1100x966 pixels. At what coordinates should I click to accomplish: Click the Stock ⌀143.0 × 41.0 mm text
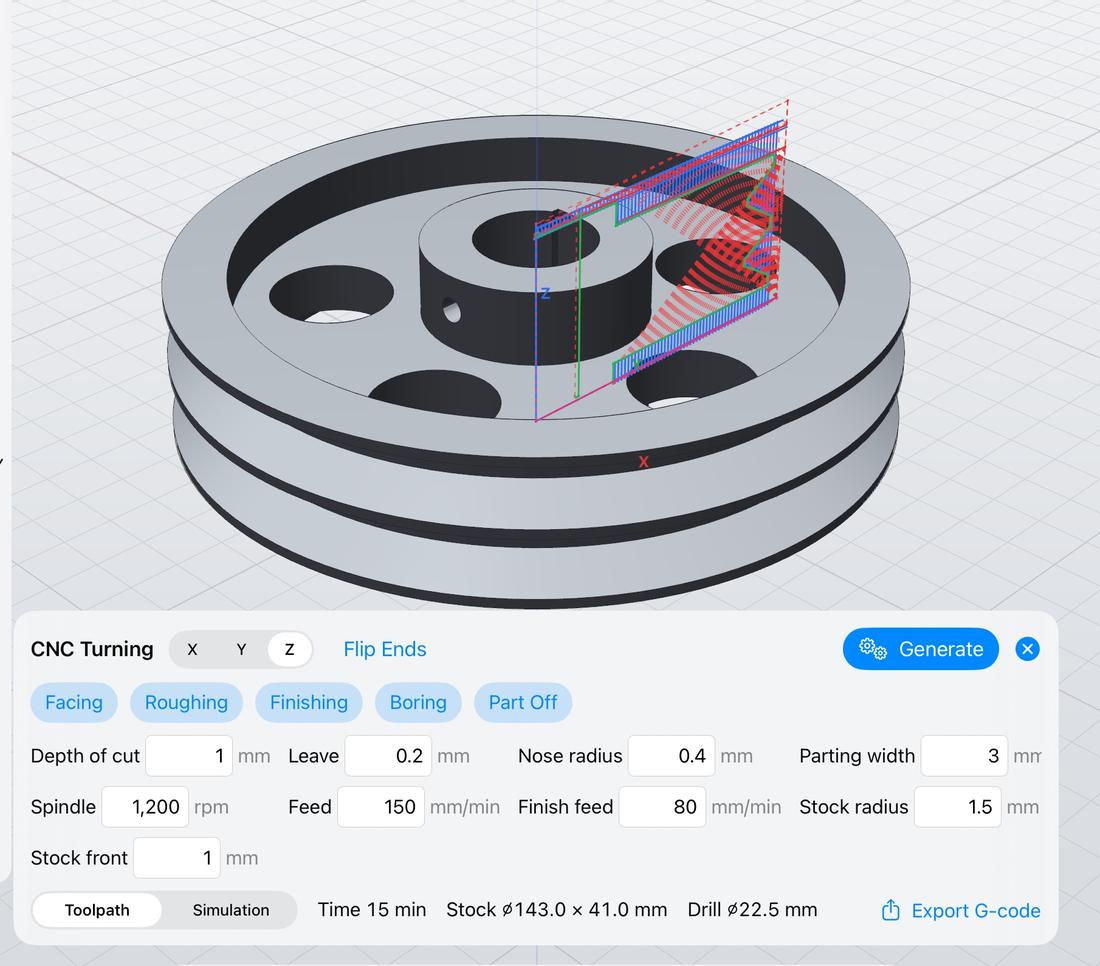[x=556, y=910]
